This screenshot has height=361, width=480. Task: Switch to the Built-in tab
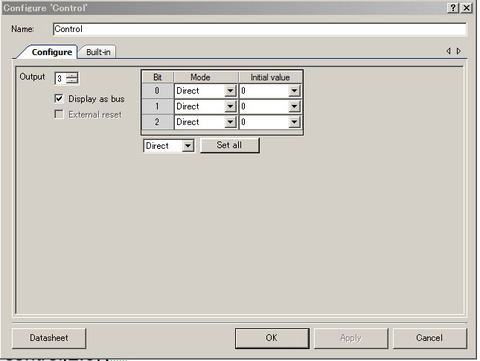(98, 52)
